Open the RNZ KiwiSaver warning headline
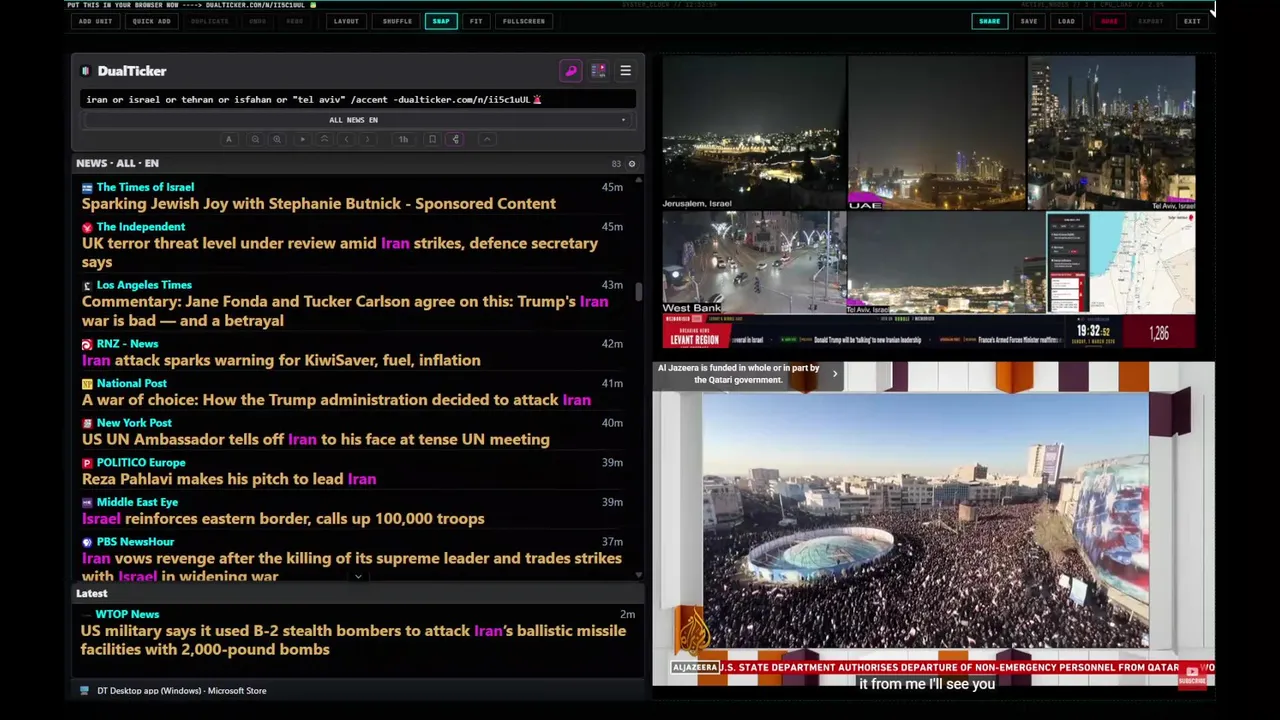1280x720 pixels. point(281,360)
